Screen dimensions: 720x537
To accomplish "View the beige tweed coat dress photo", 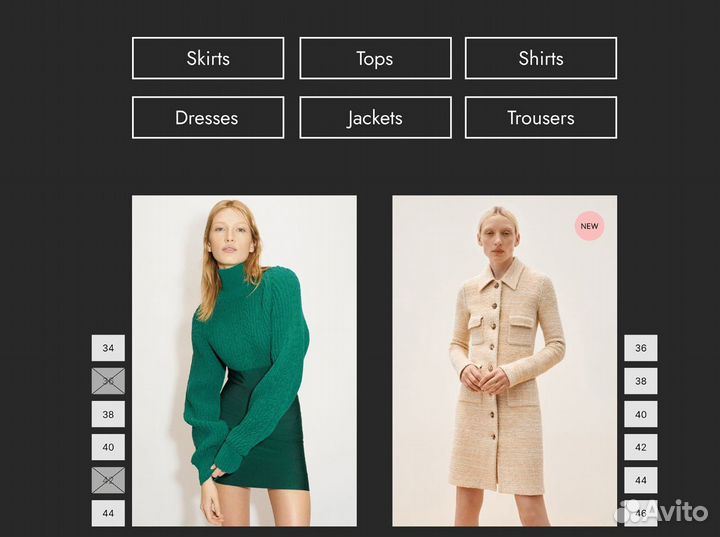I will pyautogui.click(x=504, y=360).
